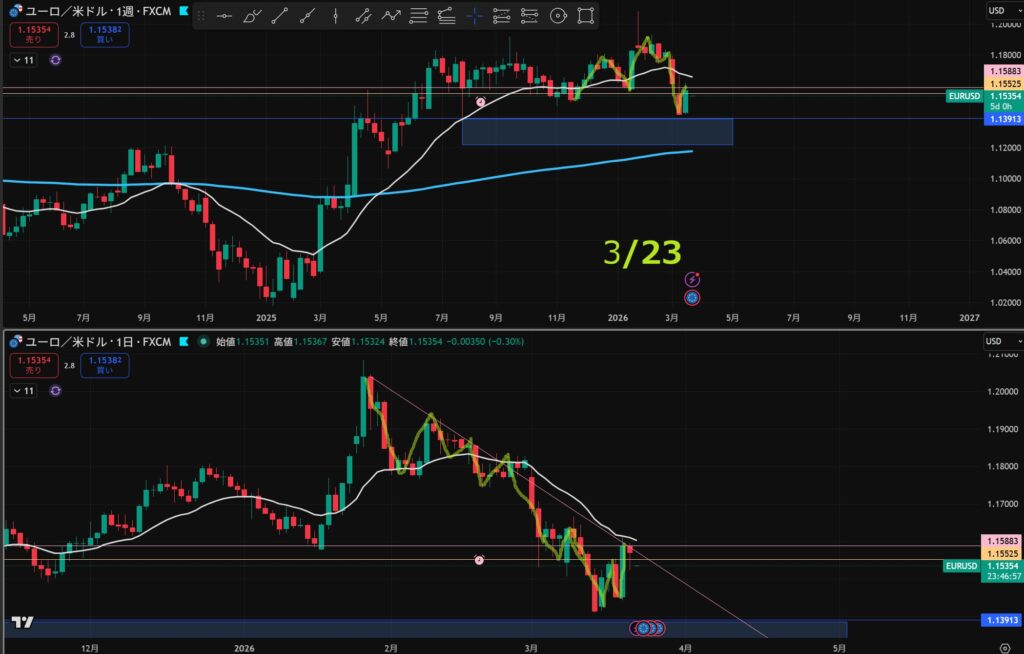Open USD currency dropdown on weekly chart
This screenshot has height=654, width=1024.
click(996, 10)
